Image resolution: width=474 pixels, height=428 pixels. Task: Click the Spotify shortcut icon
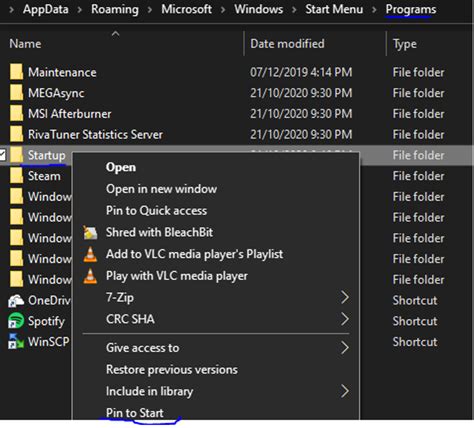click(16, 321)
